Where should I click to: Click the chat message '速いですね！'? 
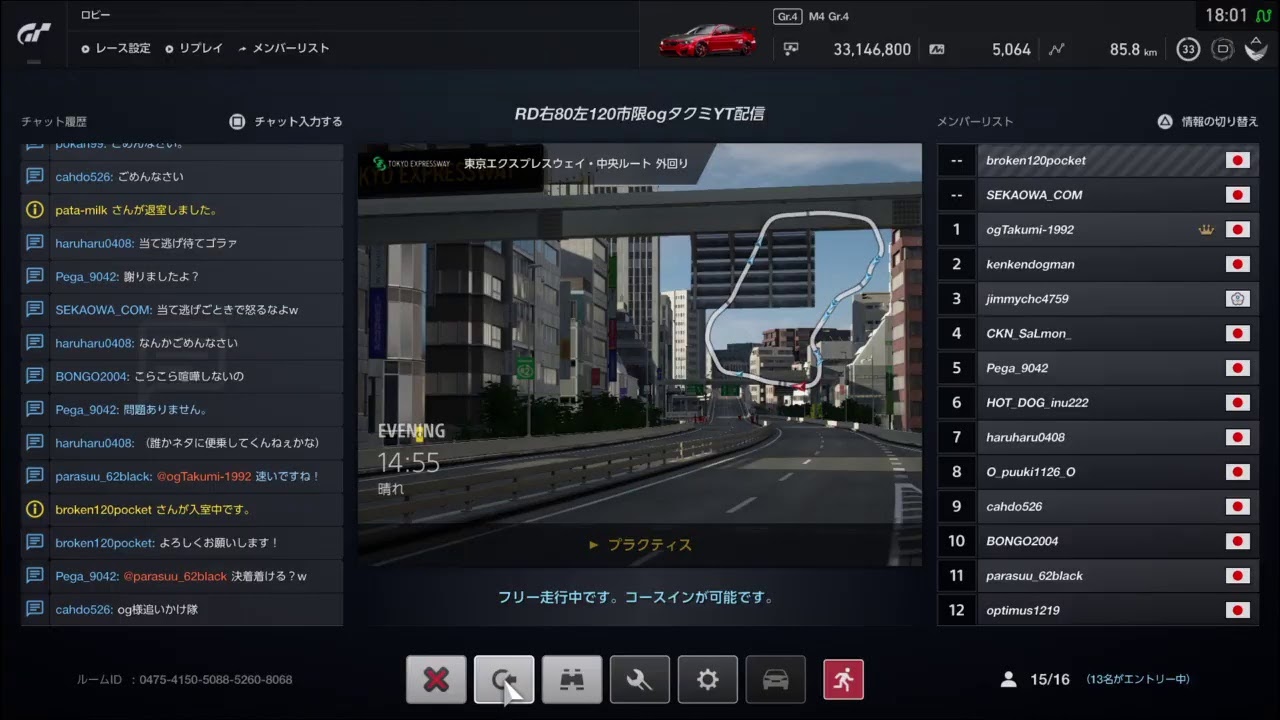pos(288,476)
